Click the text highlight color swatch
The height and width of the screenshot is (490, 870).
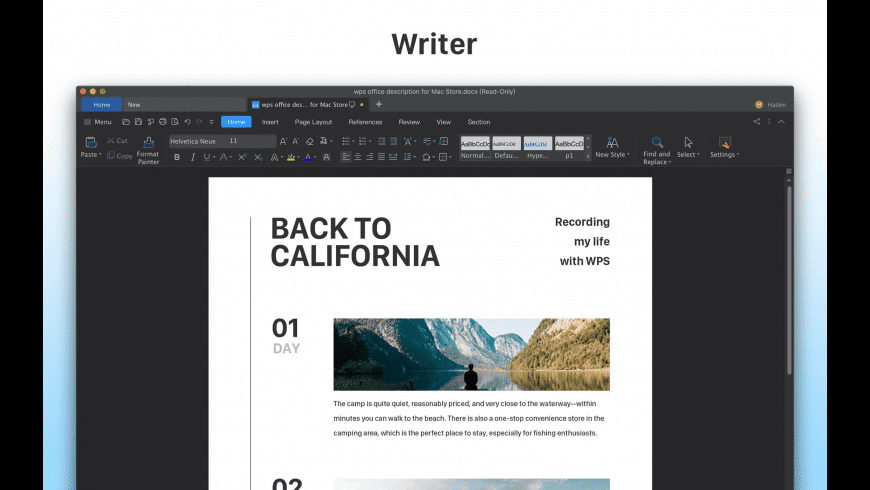(291, 158)
